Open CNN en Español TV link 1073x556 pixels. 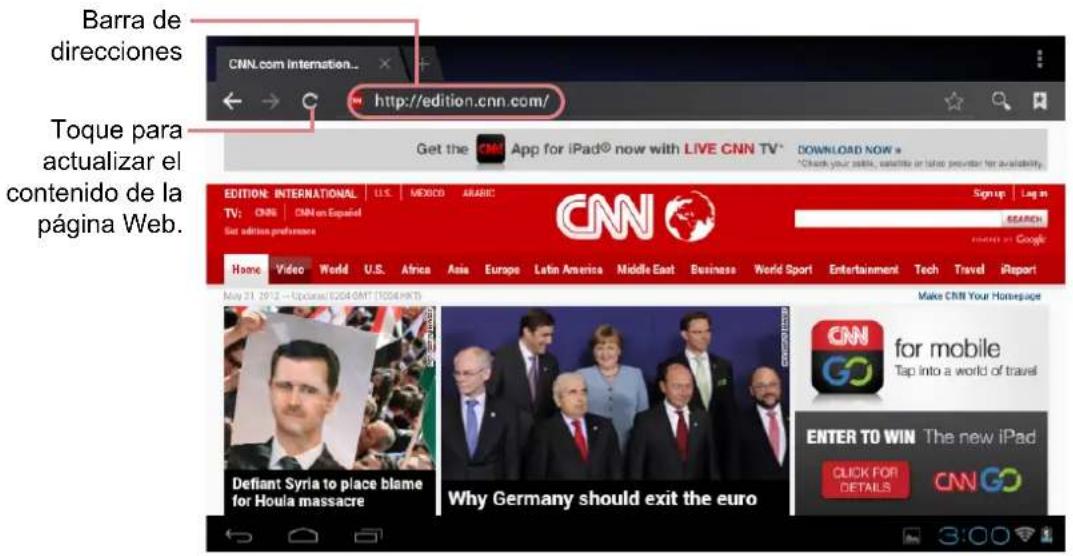327,213
